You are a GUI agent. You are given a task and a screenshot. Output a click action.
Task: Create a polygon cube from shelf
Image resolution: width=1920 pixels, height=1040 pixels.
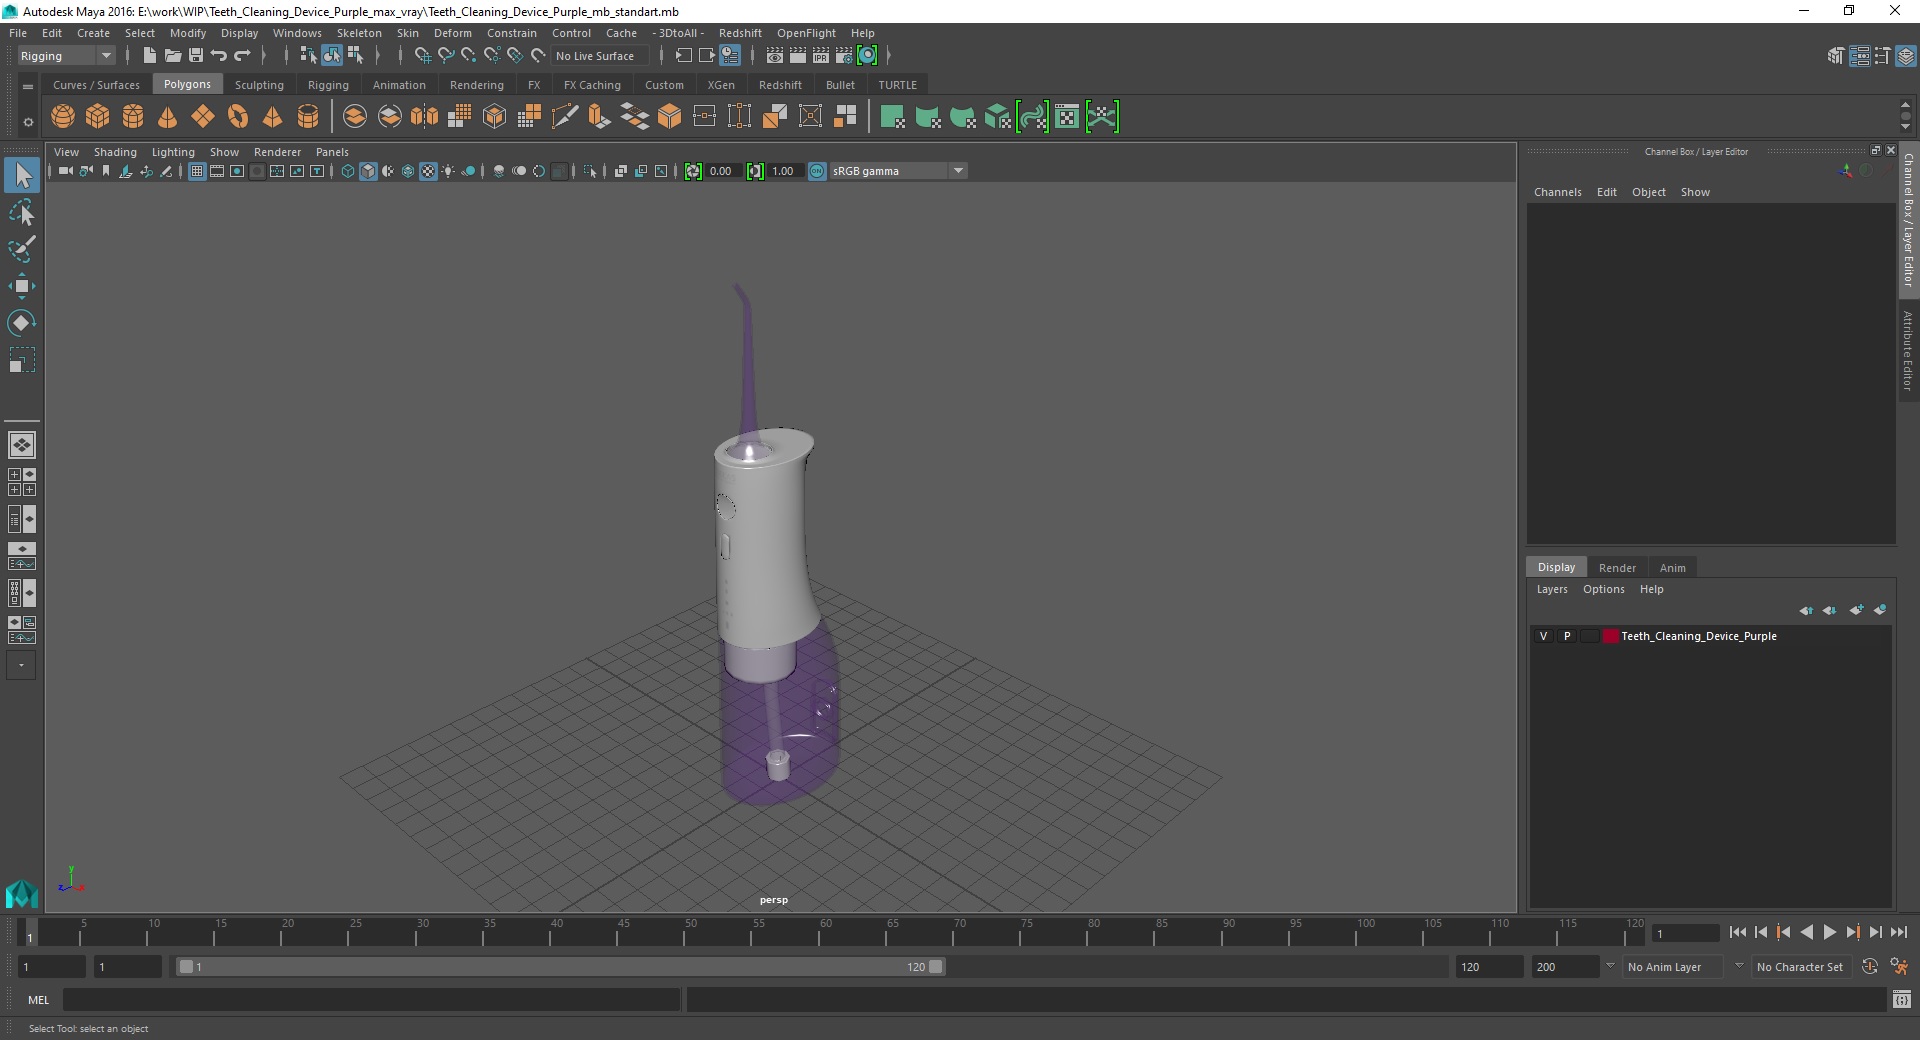click(x=98, y=117)
